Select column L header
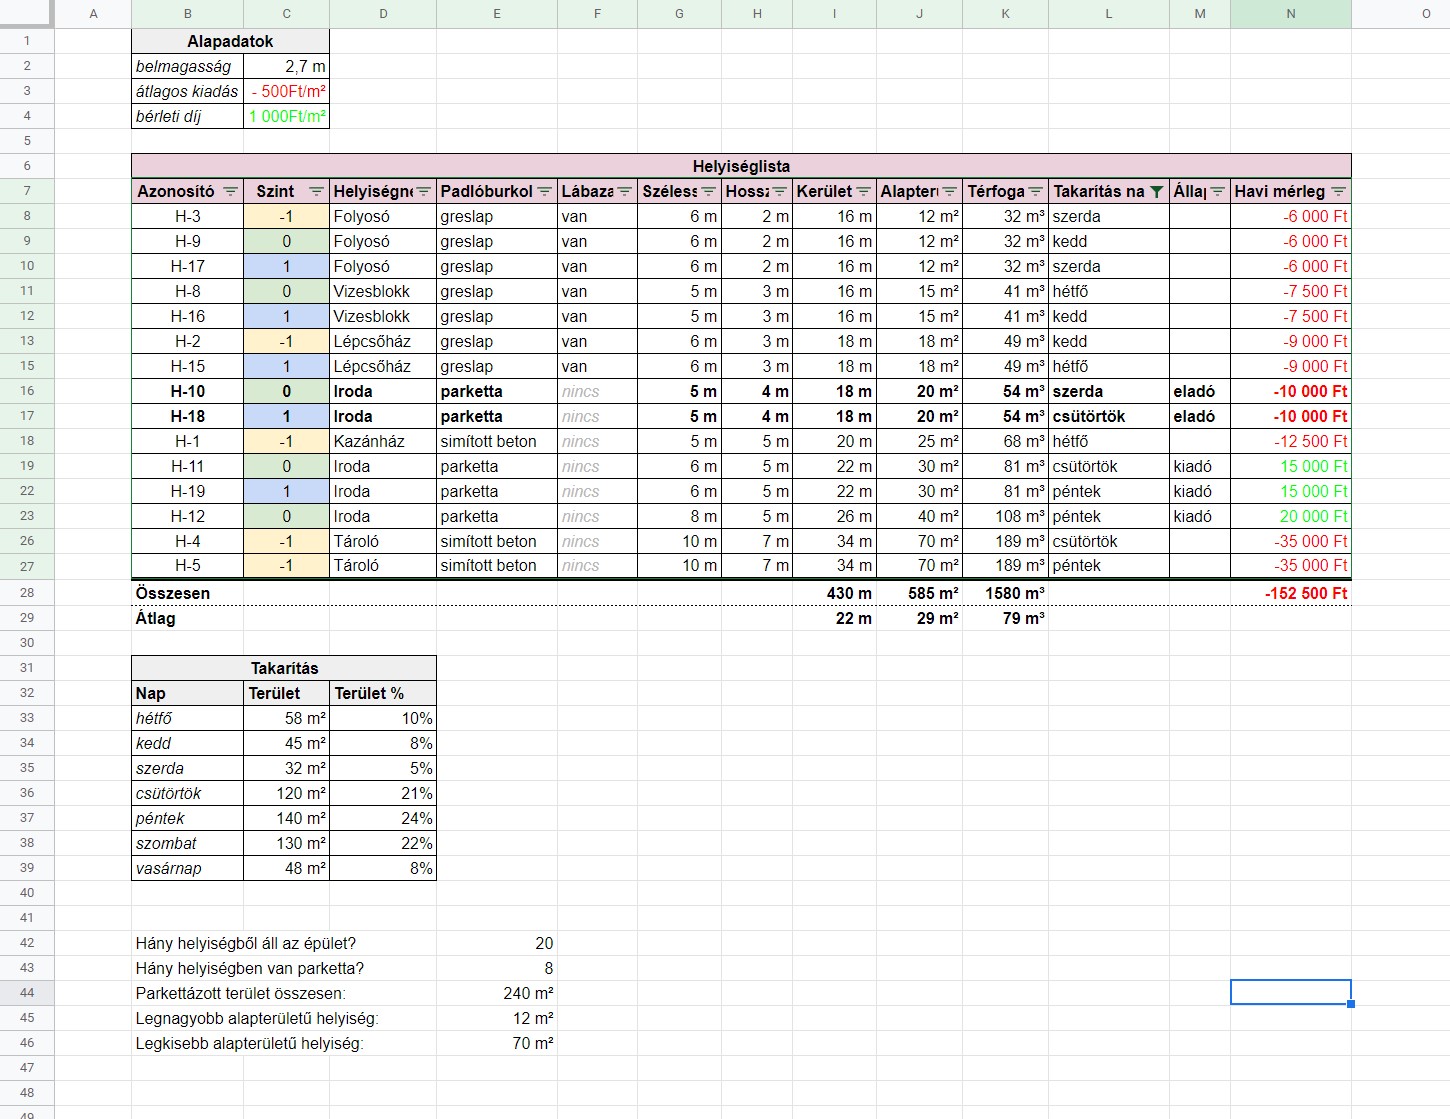The width and height of the screenshot is (1450, 1119). tap(1108, 14)
